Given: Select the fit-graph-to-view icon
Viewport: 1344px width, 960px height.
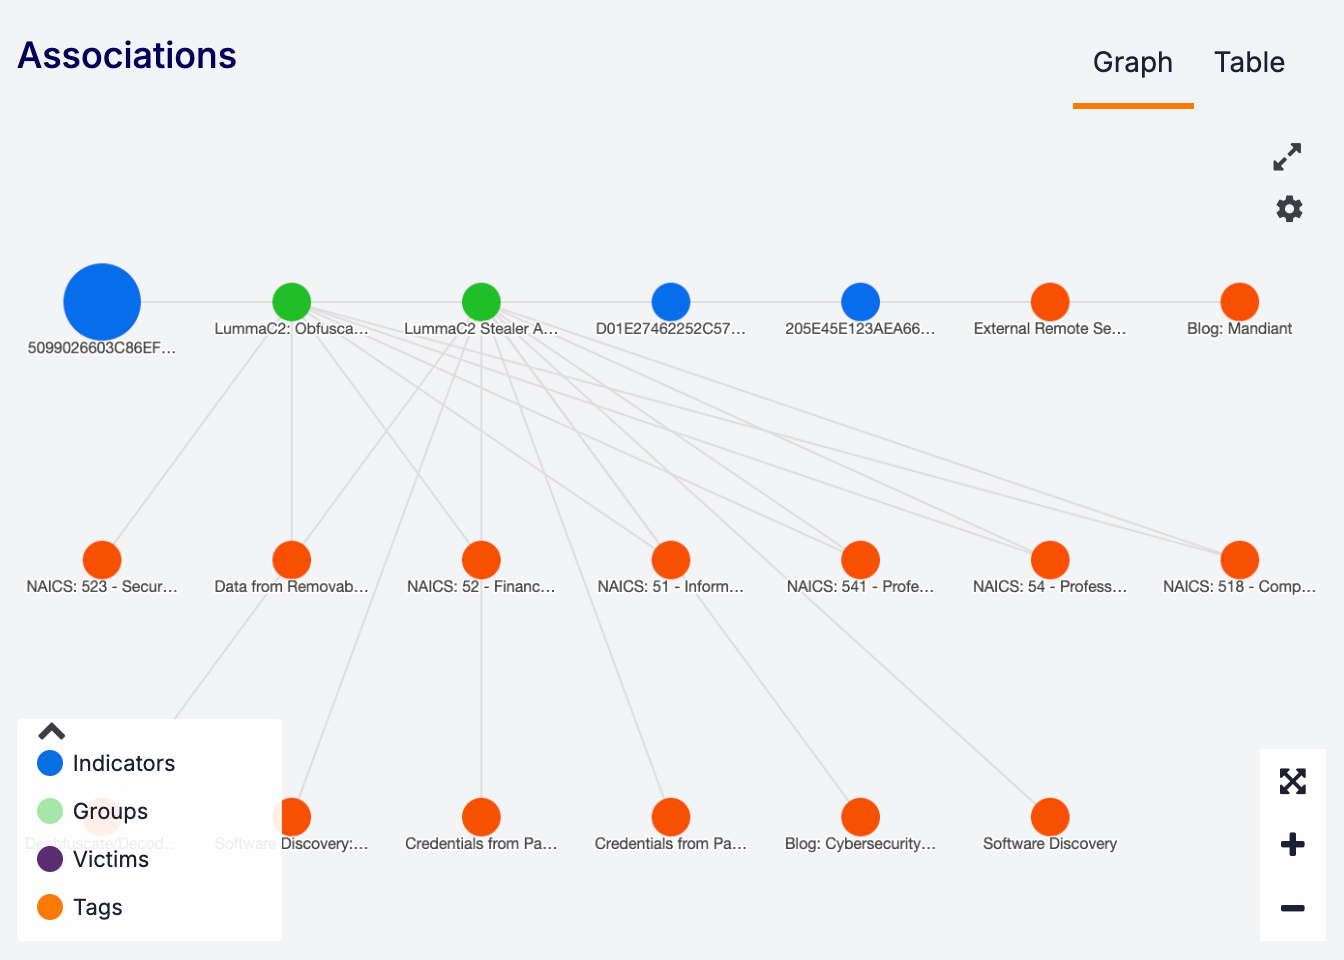Looking at the screenshot, I should pyautogui.click(x=1293, y=781).
